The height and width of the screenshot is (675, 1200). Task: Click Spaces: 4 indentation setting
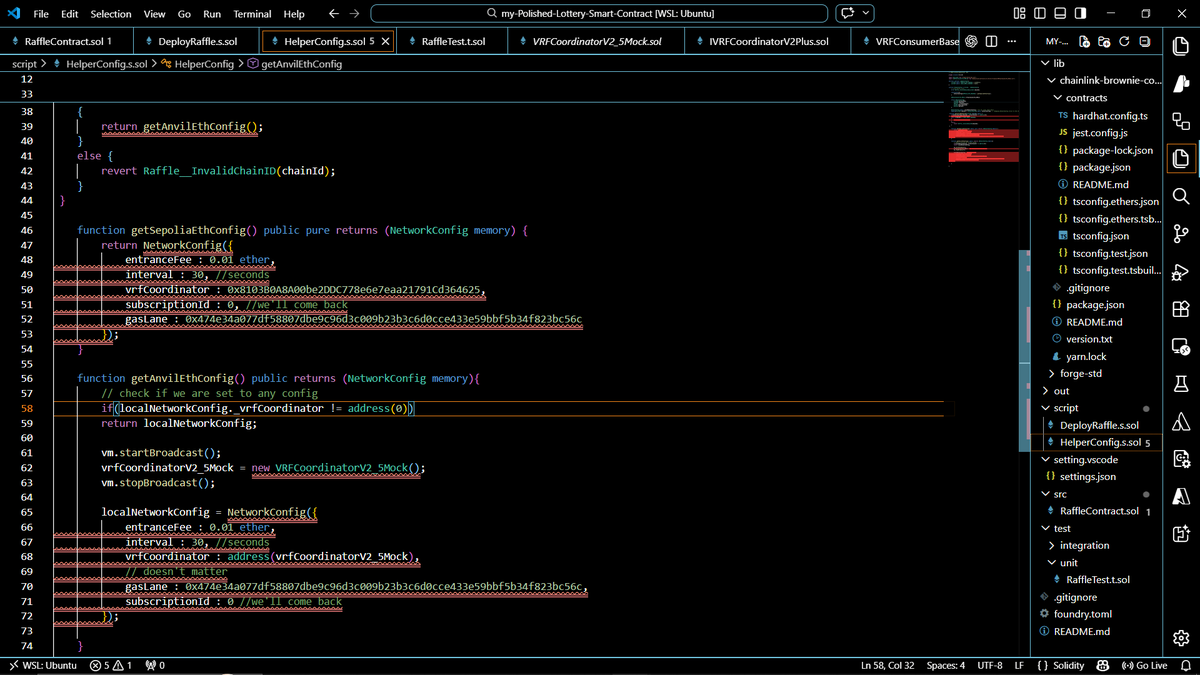click(x=946, y=665)
